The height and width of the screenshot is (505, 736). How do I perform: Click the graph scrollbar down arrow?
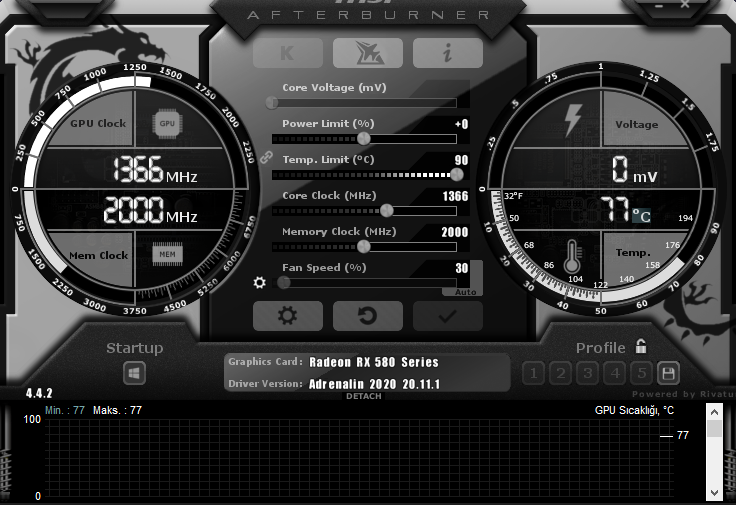tap(714, 493)
